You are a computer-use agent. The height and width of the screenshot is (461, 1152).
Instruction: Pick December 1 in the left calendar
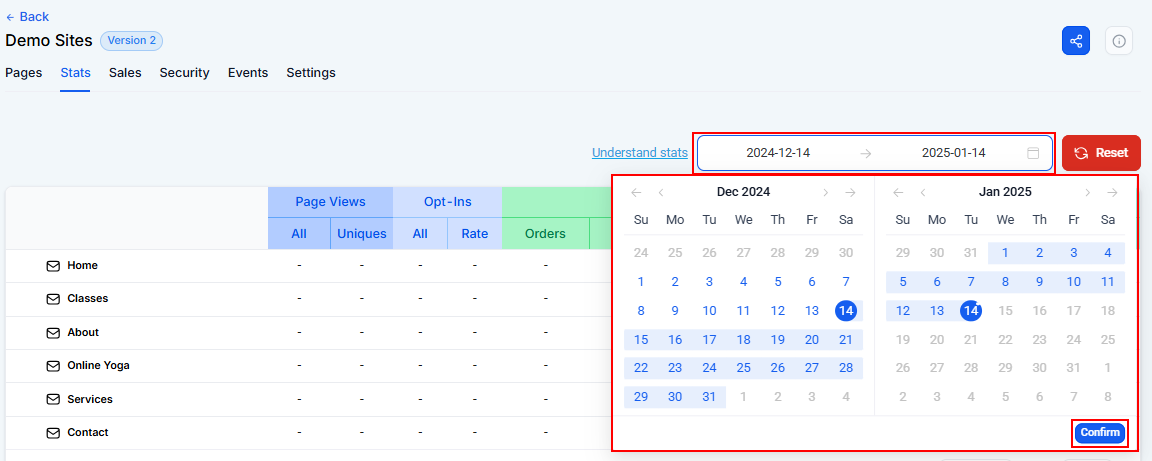click(x=641, y=282)
